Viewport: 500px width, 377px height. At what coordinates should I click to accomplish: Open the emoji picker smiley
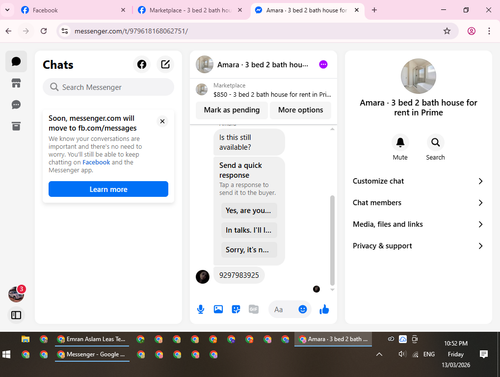[x=302, y=309]
